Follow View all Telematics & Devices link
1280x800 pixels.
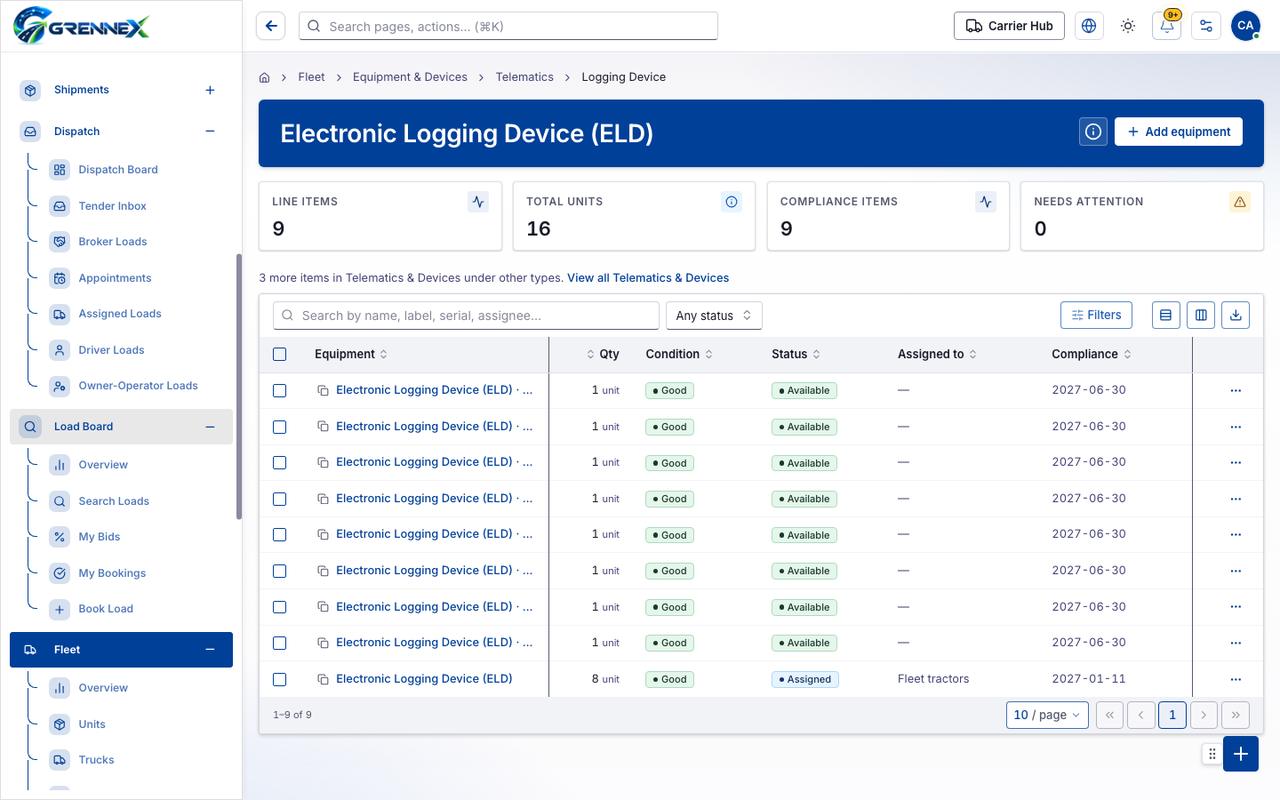coord(648,278)
